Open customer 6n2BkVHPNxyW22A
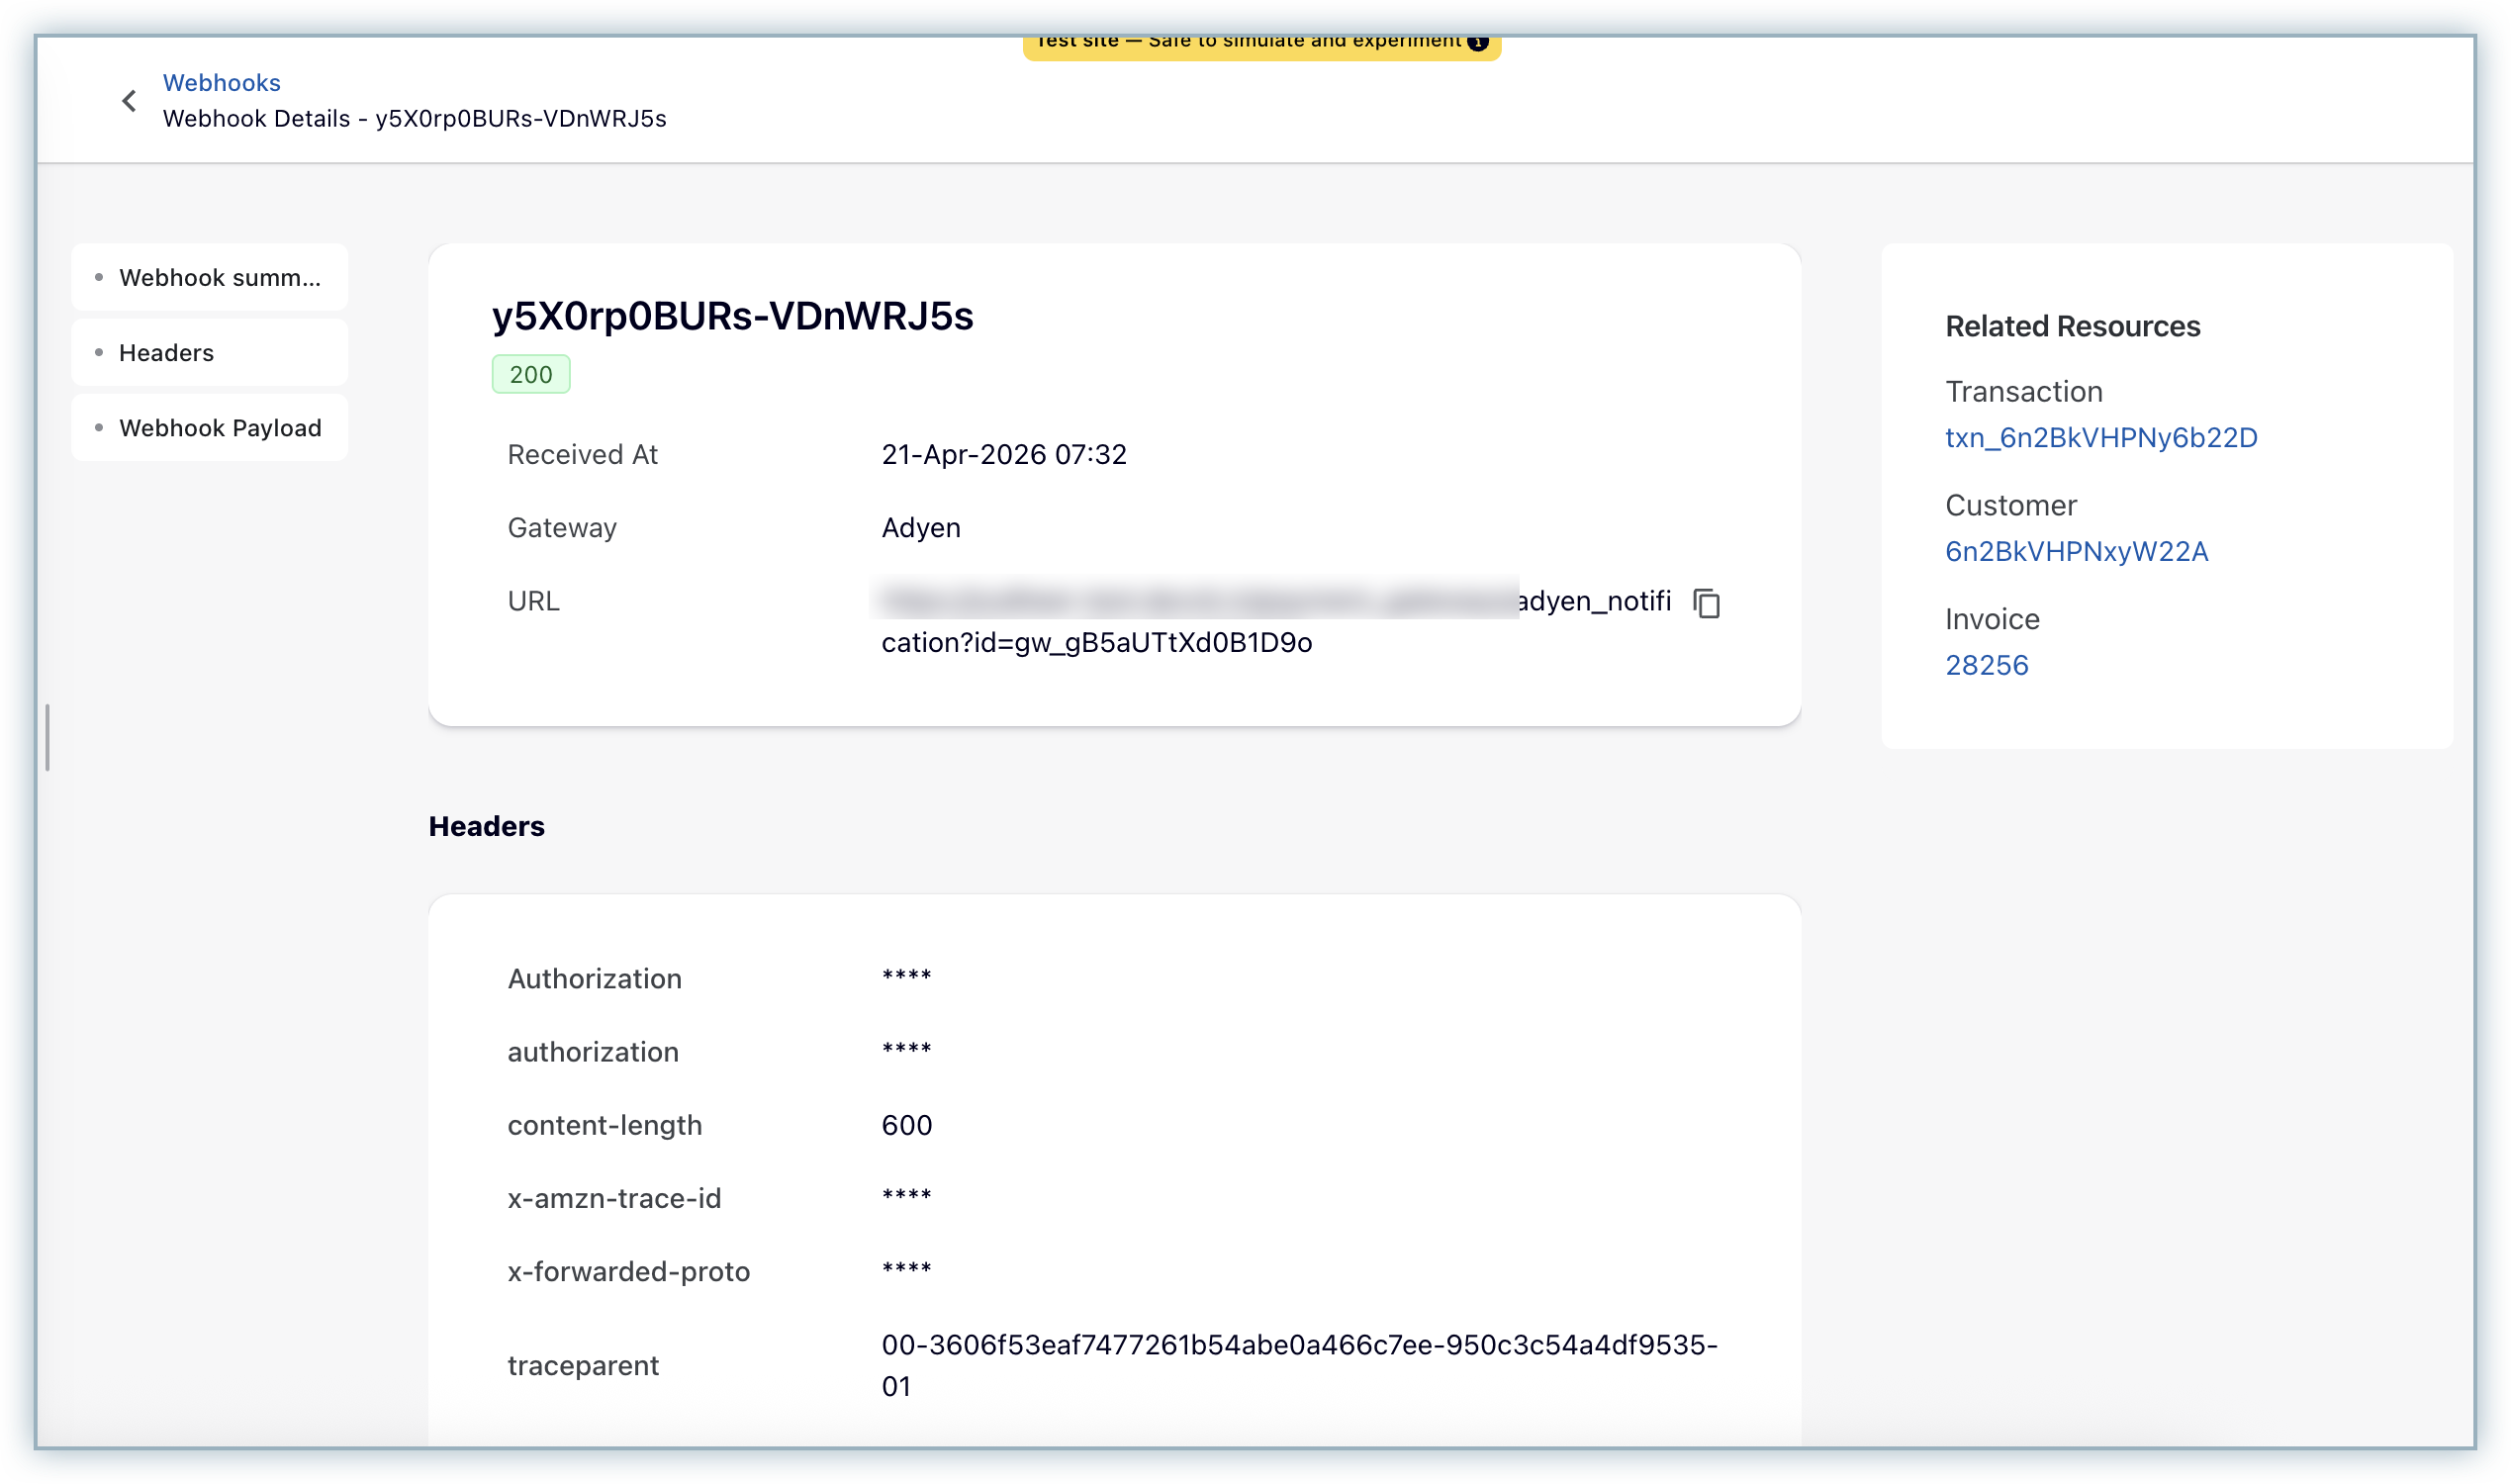 click(x=2076, y=551)
